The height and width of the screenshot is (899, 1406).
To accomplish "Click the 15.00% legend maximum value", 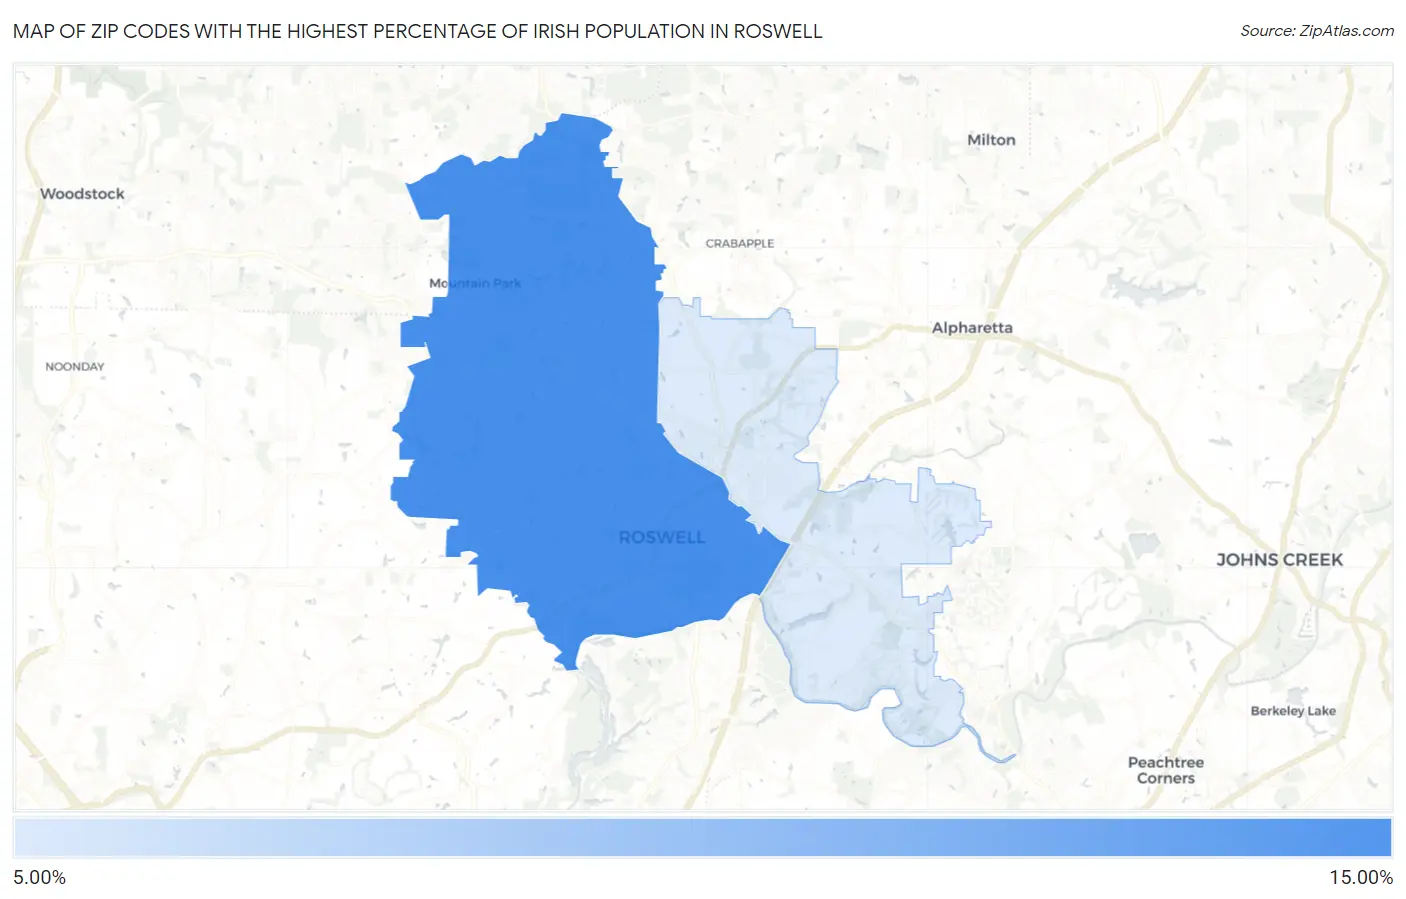I will tap(1361, 878).
